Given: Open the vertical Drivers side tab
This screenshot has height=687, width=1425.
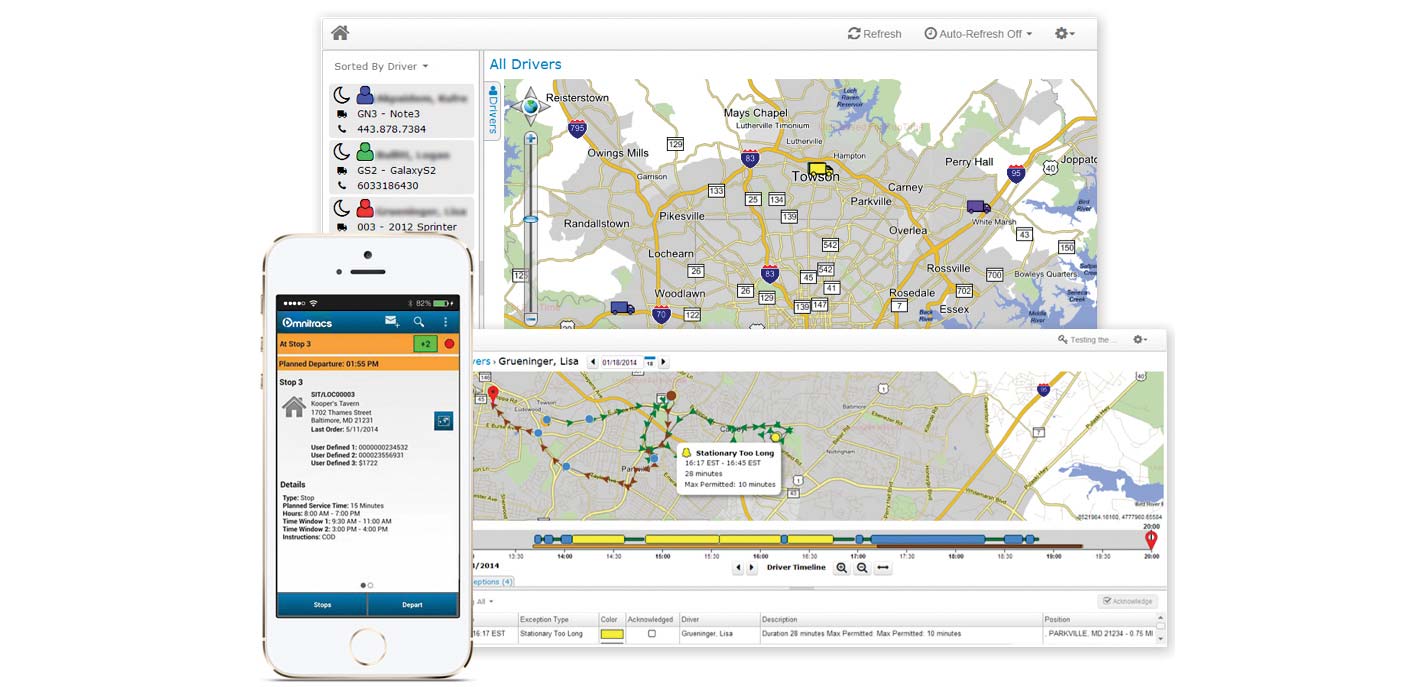Looking at the screenshot, I should [492, 111].
